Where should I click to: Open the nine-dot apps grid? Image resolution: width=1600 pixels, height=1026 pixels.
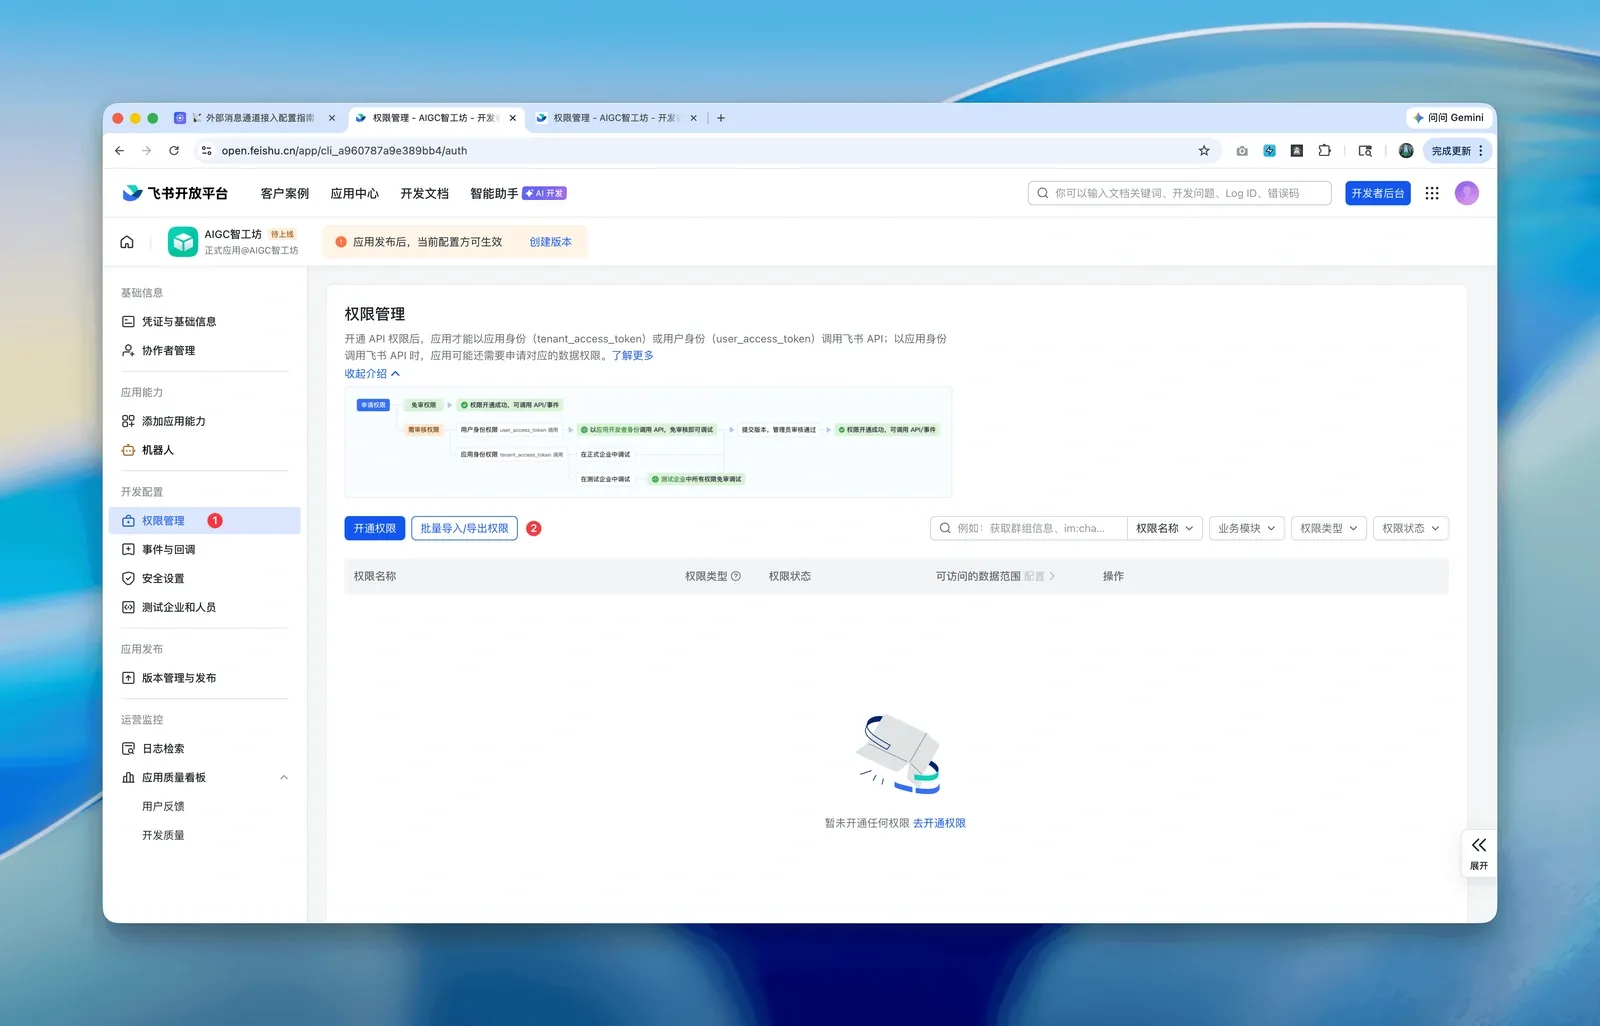pos(1432,193)
